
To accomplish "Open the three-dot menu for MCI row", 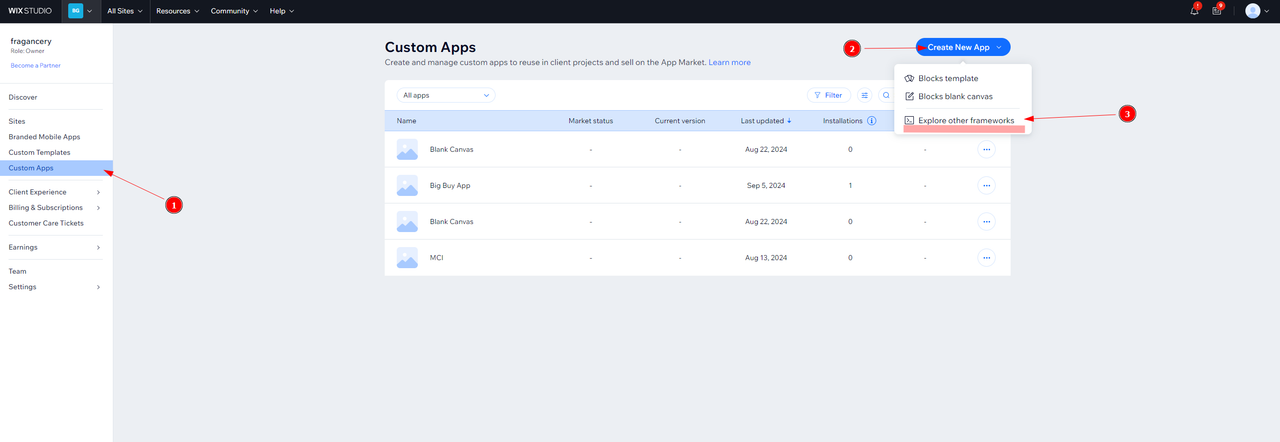I will (x=986, y=257).
